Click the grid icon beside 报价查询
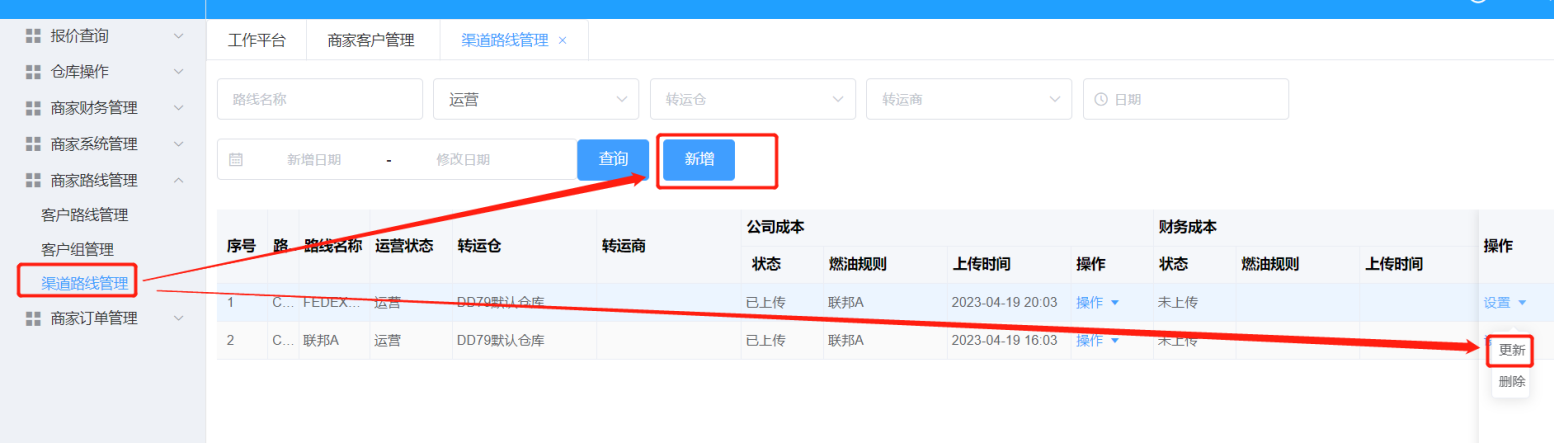 coord(33,36)
